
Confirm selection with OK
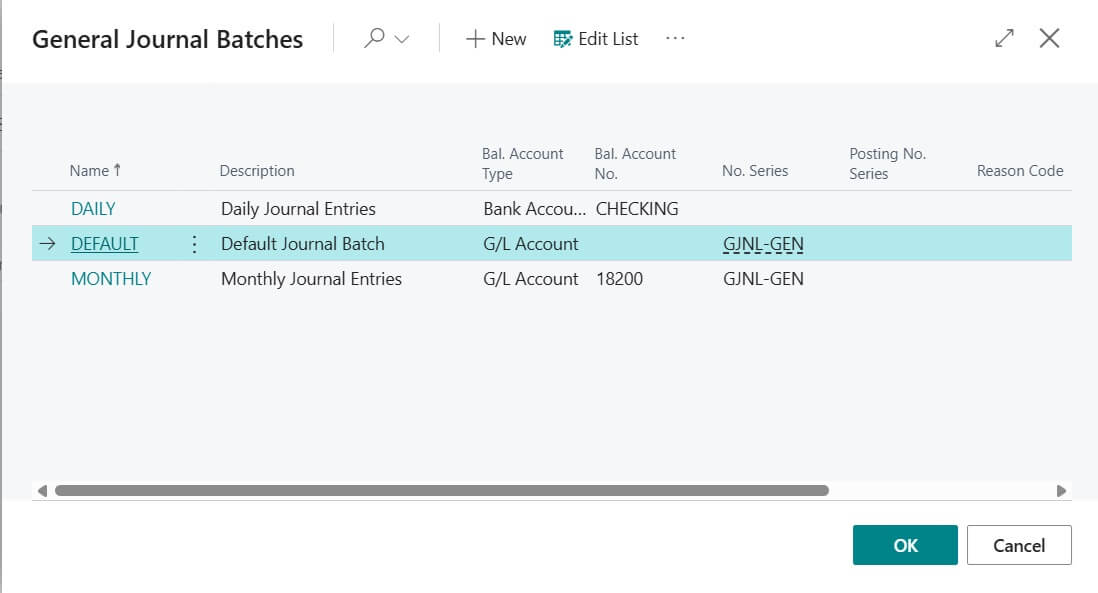tap(904, 545)
